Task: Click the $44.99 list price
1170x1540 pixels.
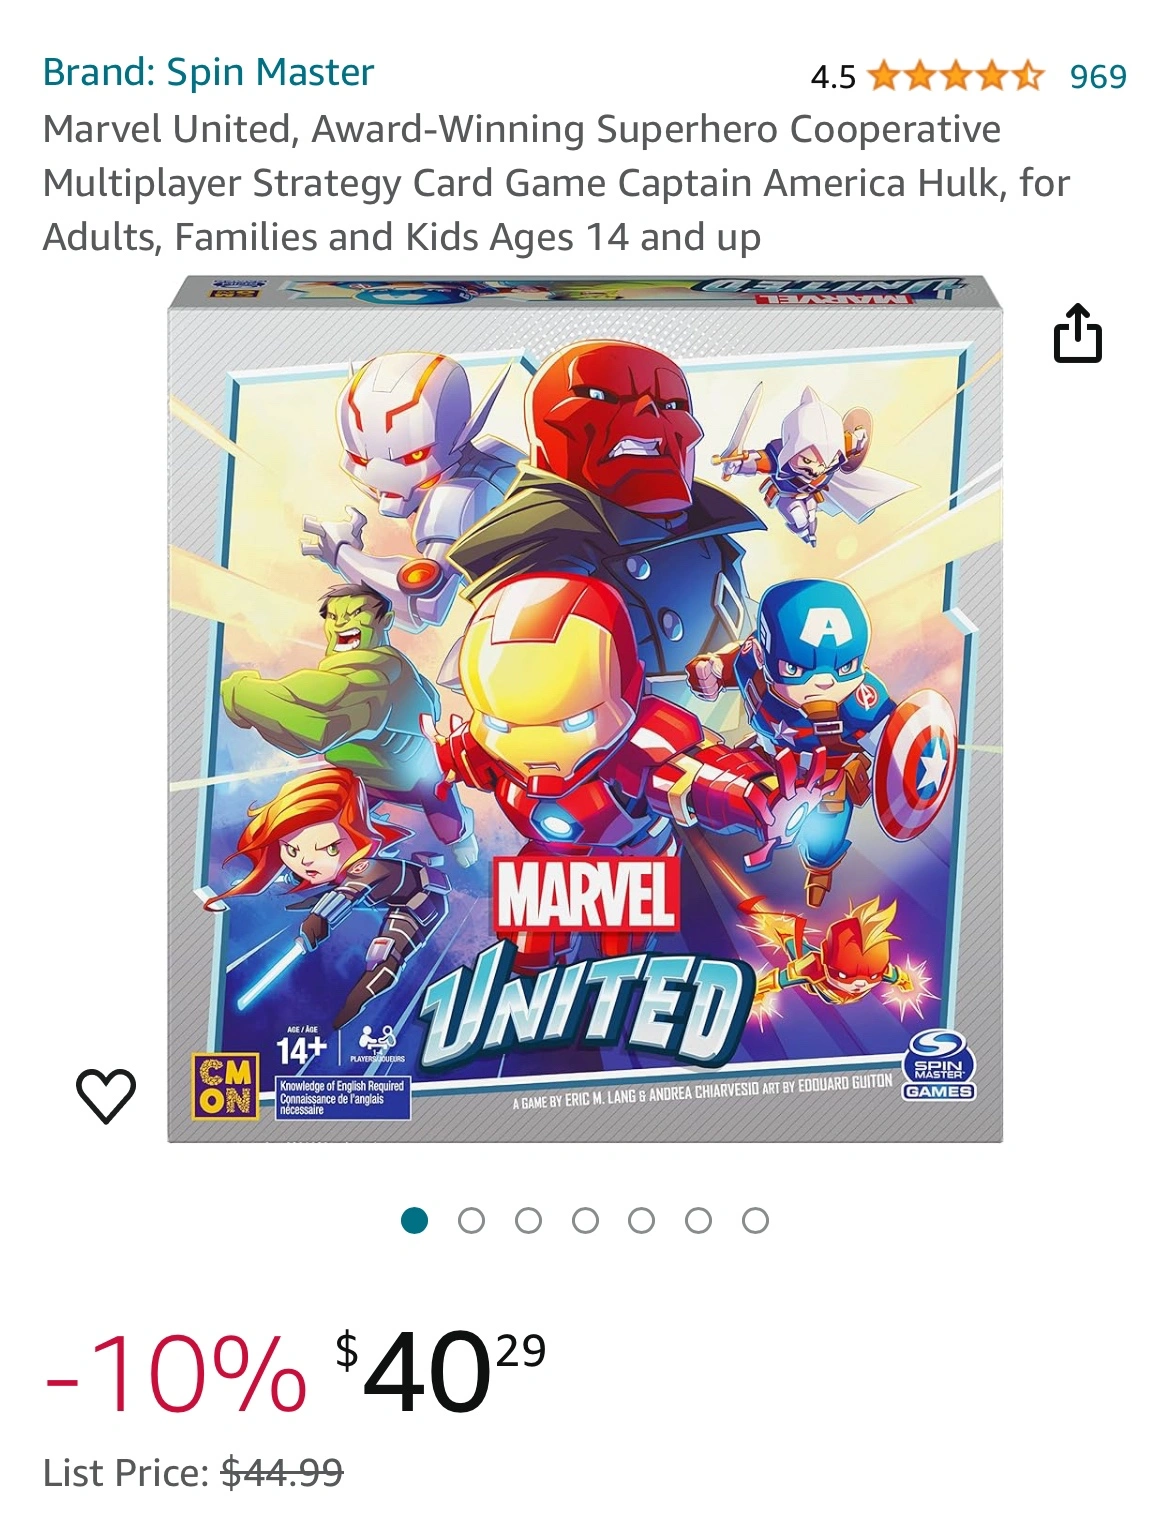Action: (282, 1472)
